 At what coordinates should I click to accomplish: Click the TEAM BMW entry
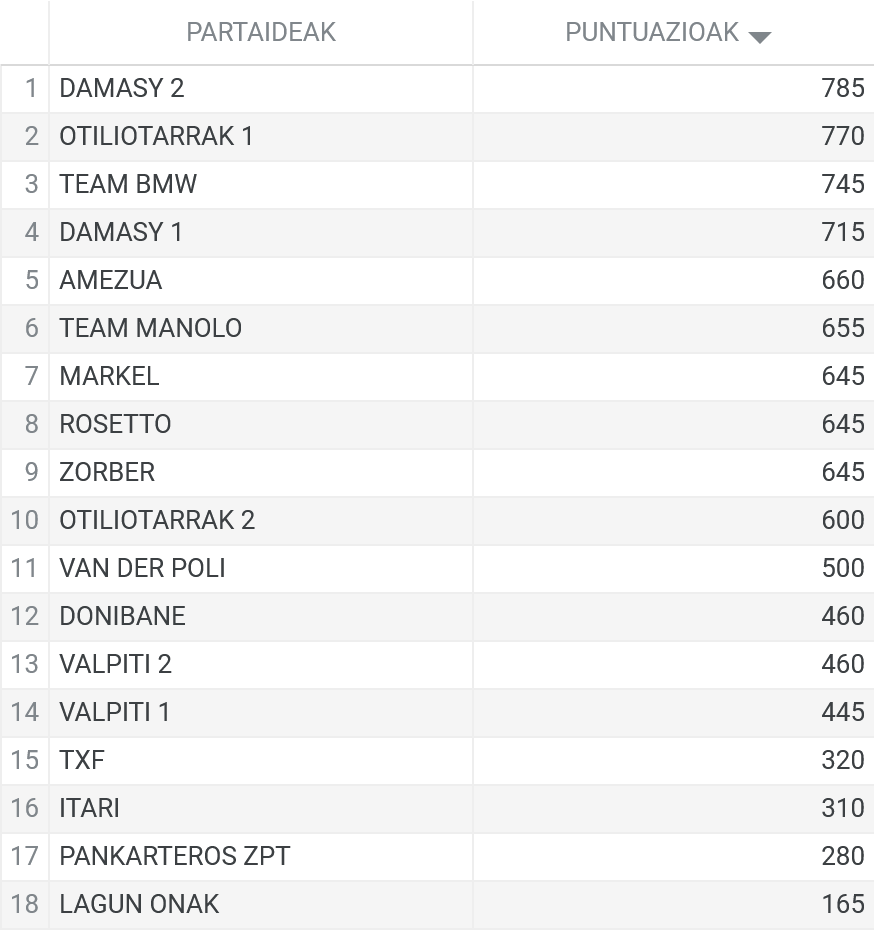261,184
